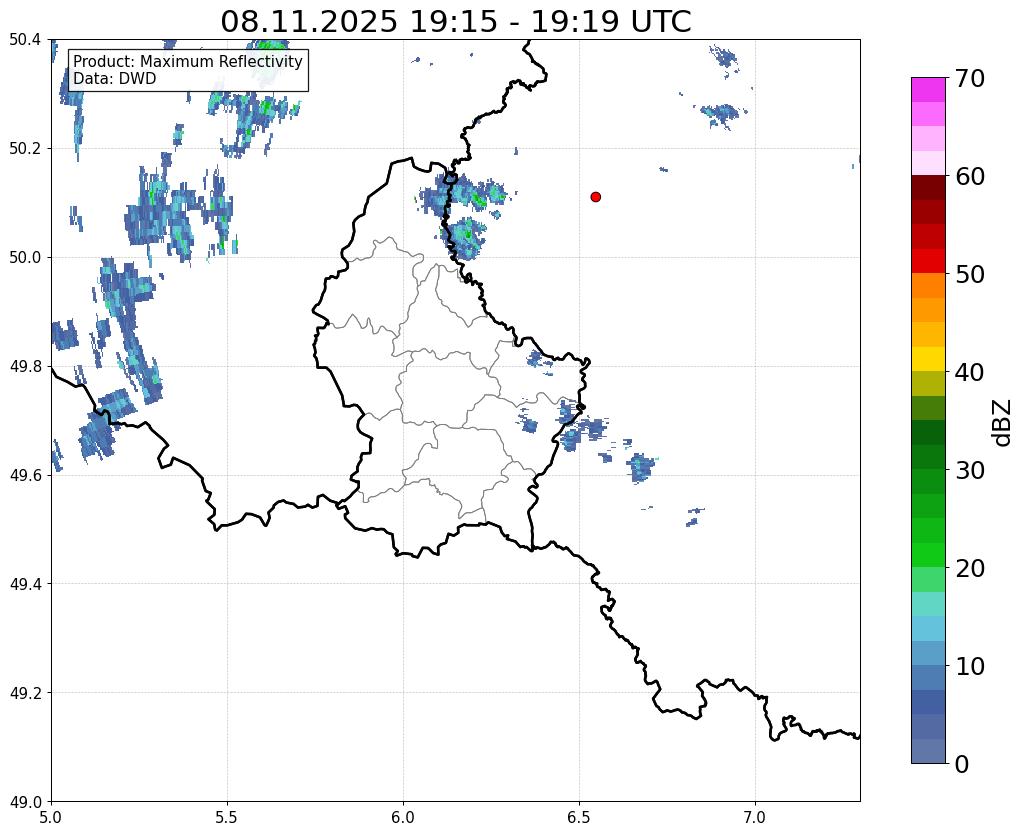The image size is (1023, 834).
Task: Click the latitude axis label 50.2
Action: (x=25, y=149)
